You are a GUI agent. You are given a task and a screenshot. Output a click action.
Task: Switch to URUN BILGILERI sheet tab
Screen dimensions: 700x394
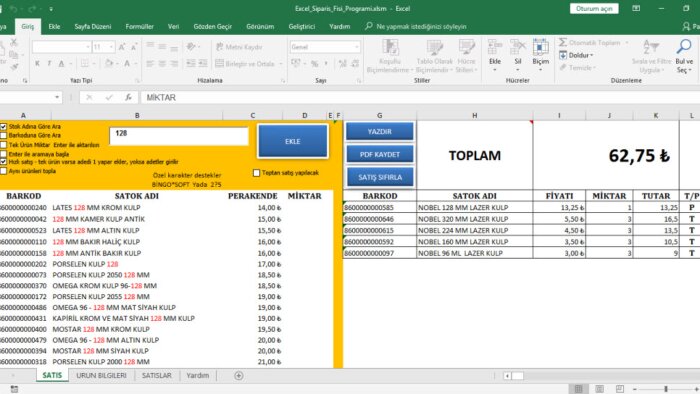pos(101,376)
